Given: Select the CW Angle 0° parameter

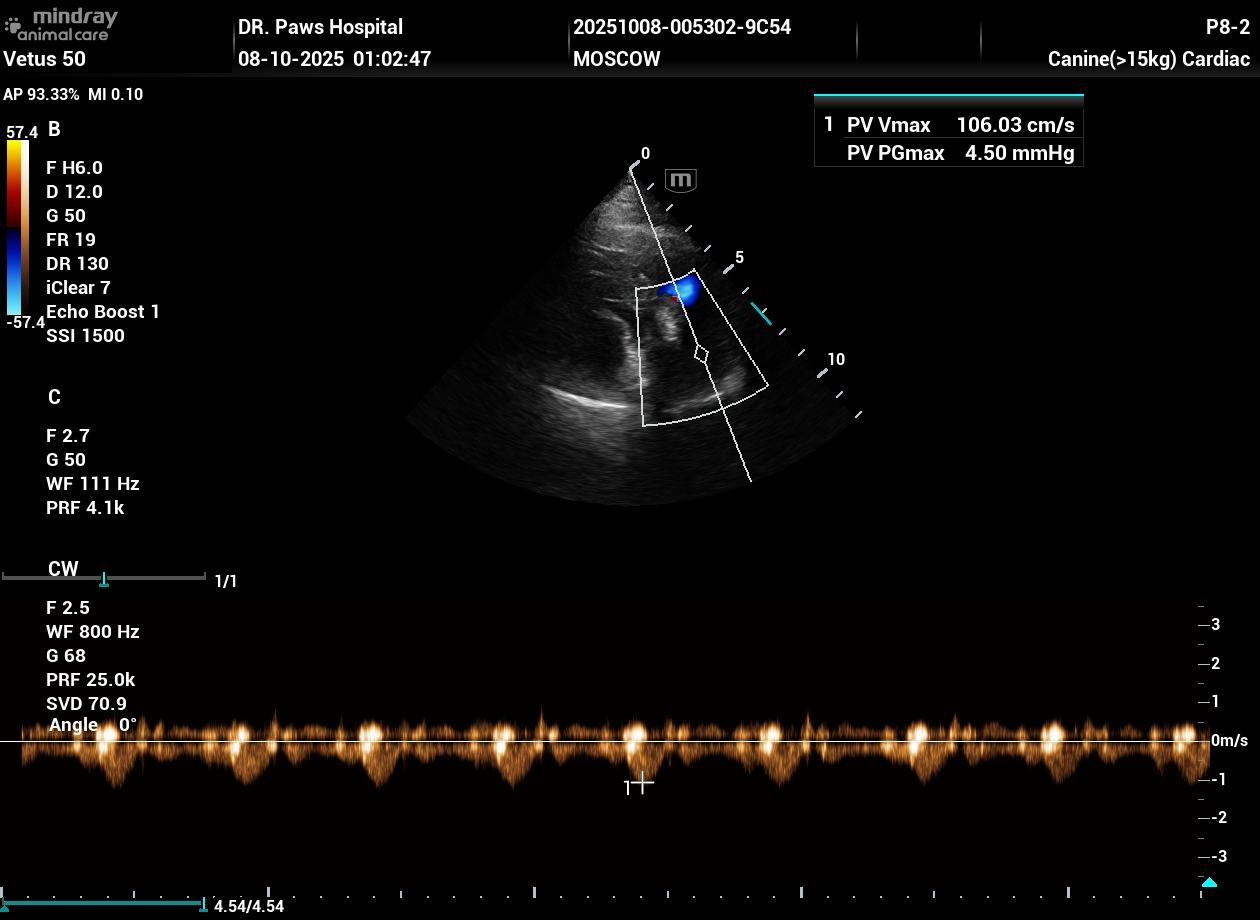Looking at the screenshot, I should pos(93,725).
